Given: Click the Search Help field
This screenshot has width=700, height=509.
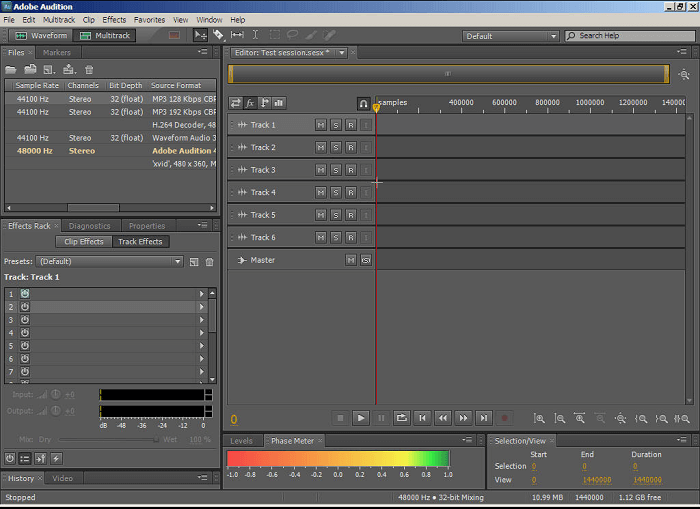Looking at the screenshot, I should point(630,36).
